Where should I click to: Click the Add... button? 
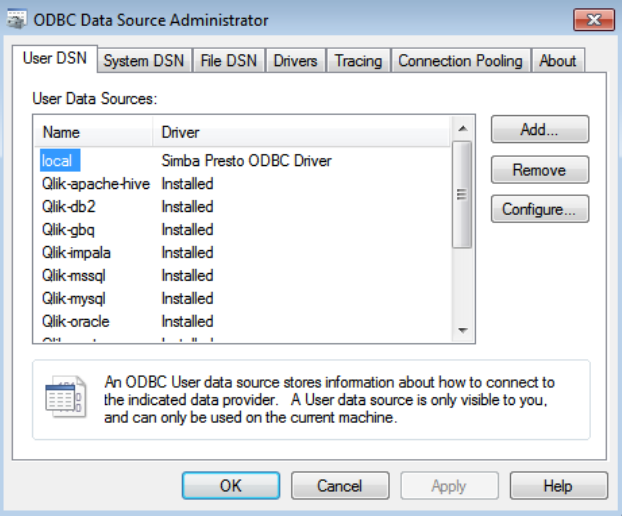(539, 129)
